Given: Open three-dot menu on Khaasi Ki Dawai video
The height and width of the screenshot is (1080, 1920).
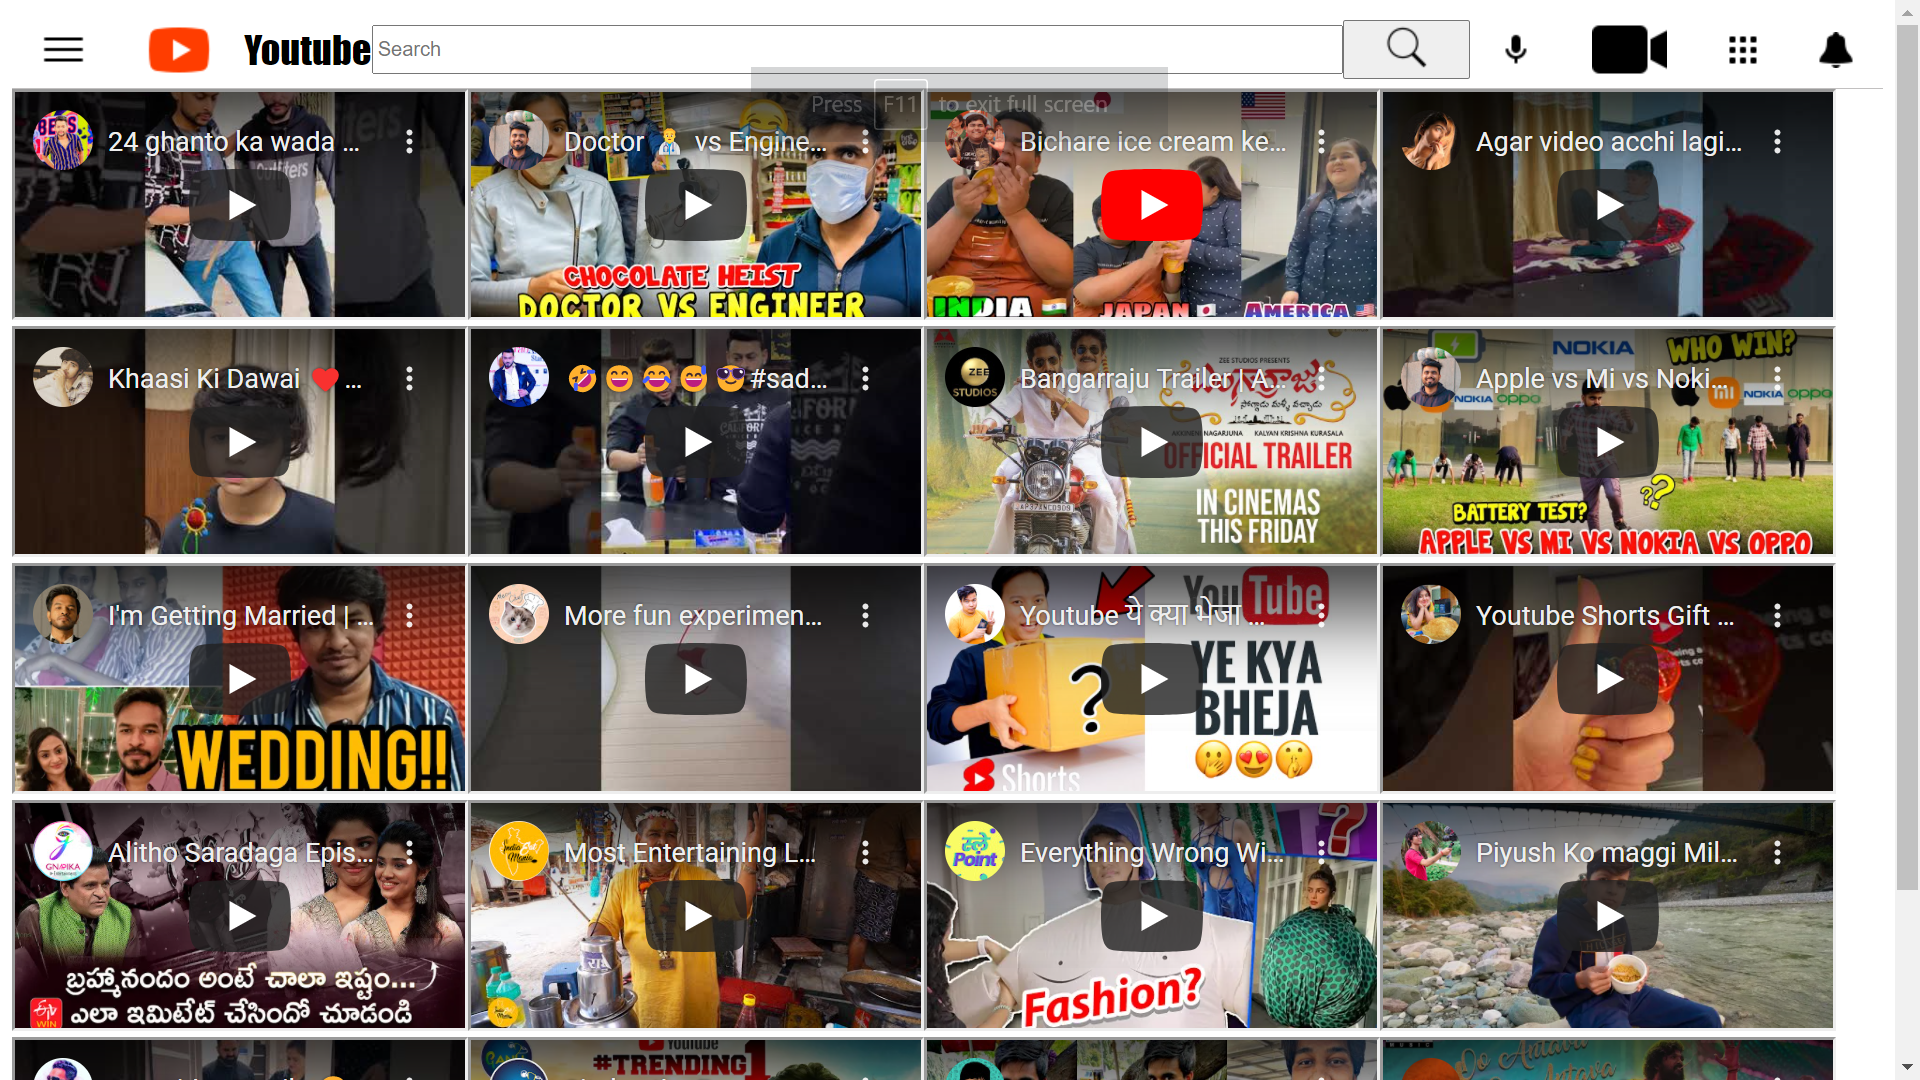Looking at the screenshot, I should click(x=409, y=379).
